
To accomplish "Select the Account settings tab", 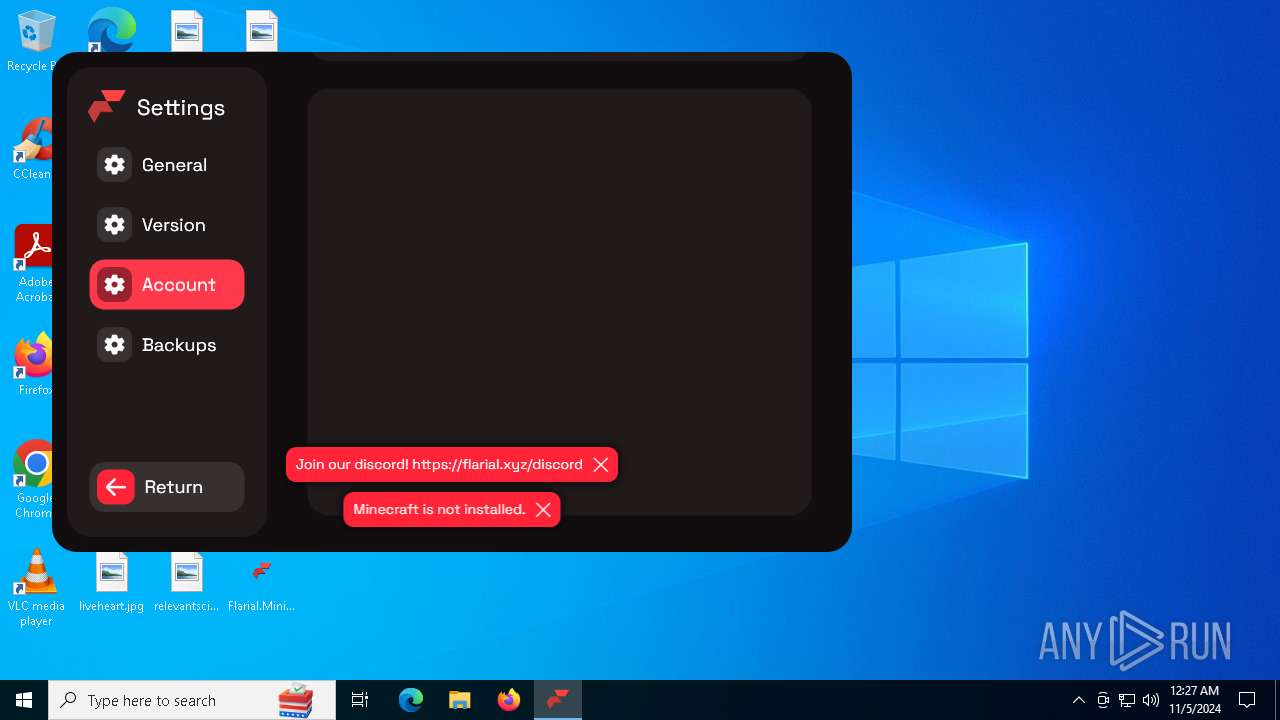I will [166, 285].
